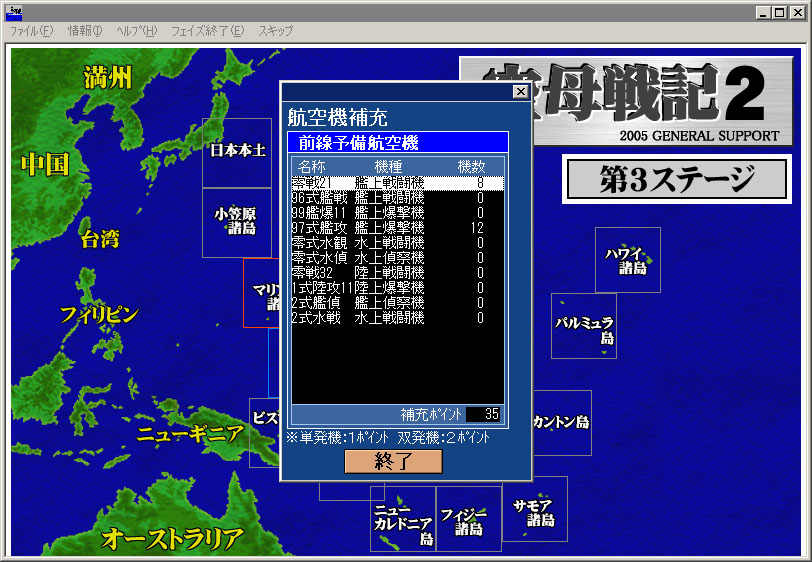Select the 零式水偵 row
The width and height of the screenshot is (812, 562).
point(397,258)
